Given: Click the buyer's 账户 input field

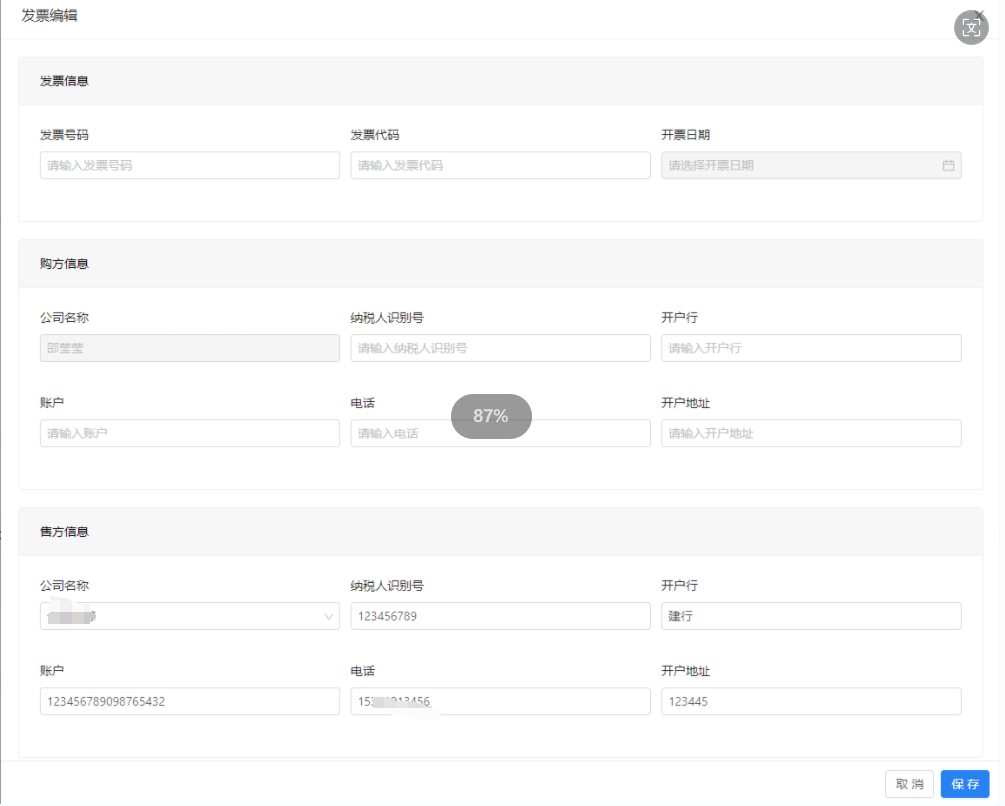Looking at the screenshot, I should [189, 433].
